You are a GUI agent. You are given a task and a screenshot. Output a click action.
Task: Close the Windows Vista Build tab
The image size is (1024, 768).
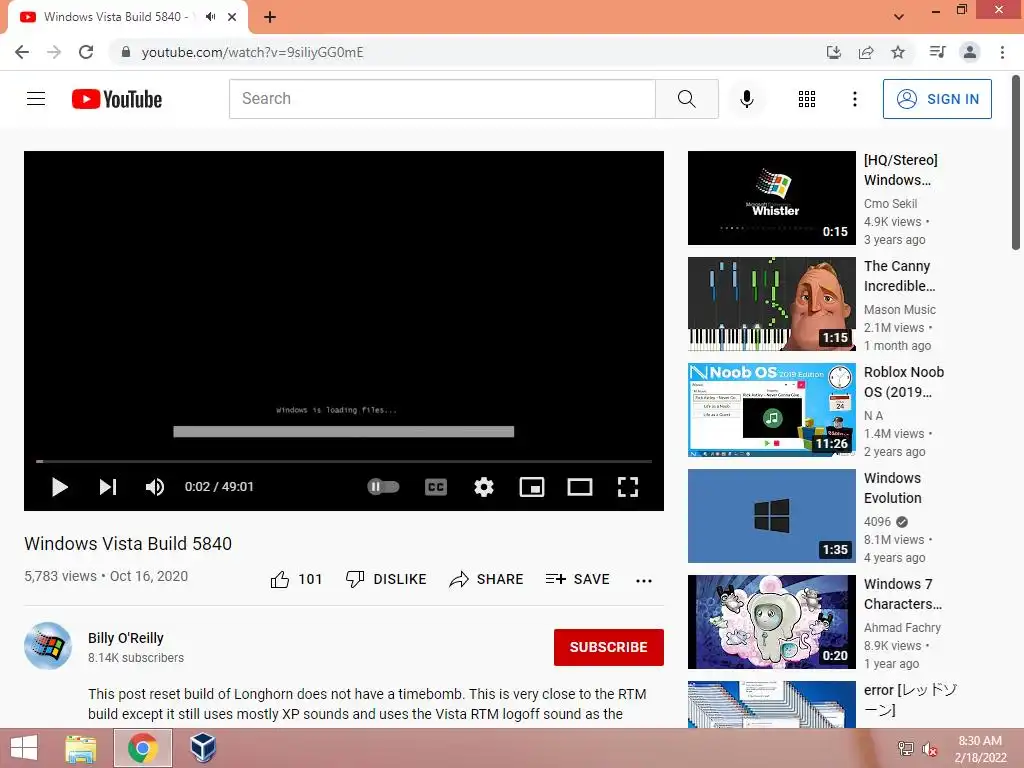coord(232,17)
